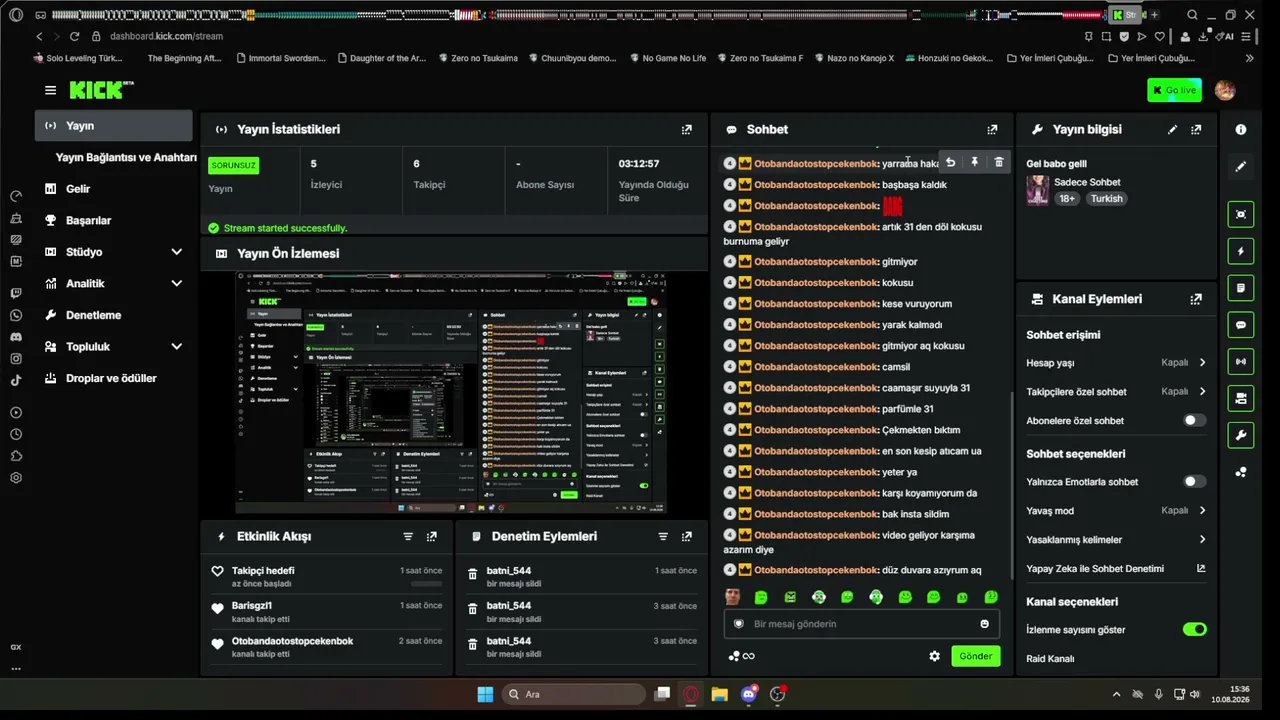Click the chat bubble icon in right rail
Screen dimensions: 1280x720
coord(1241,325)
